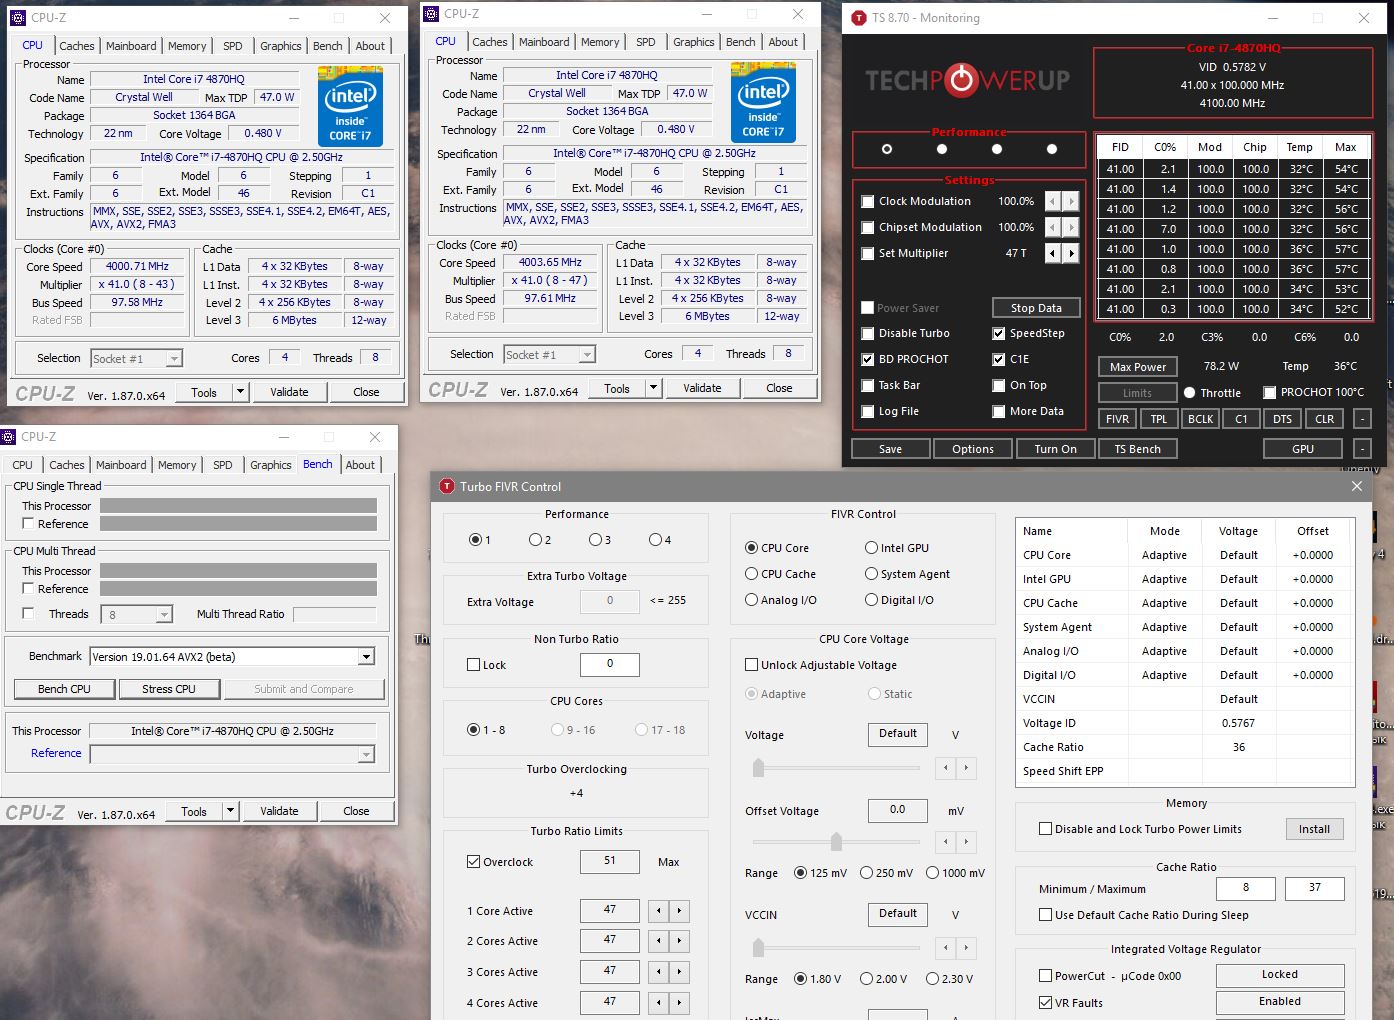Click the Options button in ThrottleStop
The width and height of the screenshot is (1394, 1020).
(973, 449)
